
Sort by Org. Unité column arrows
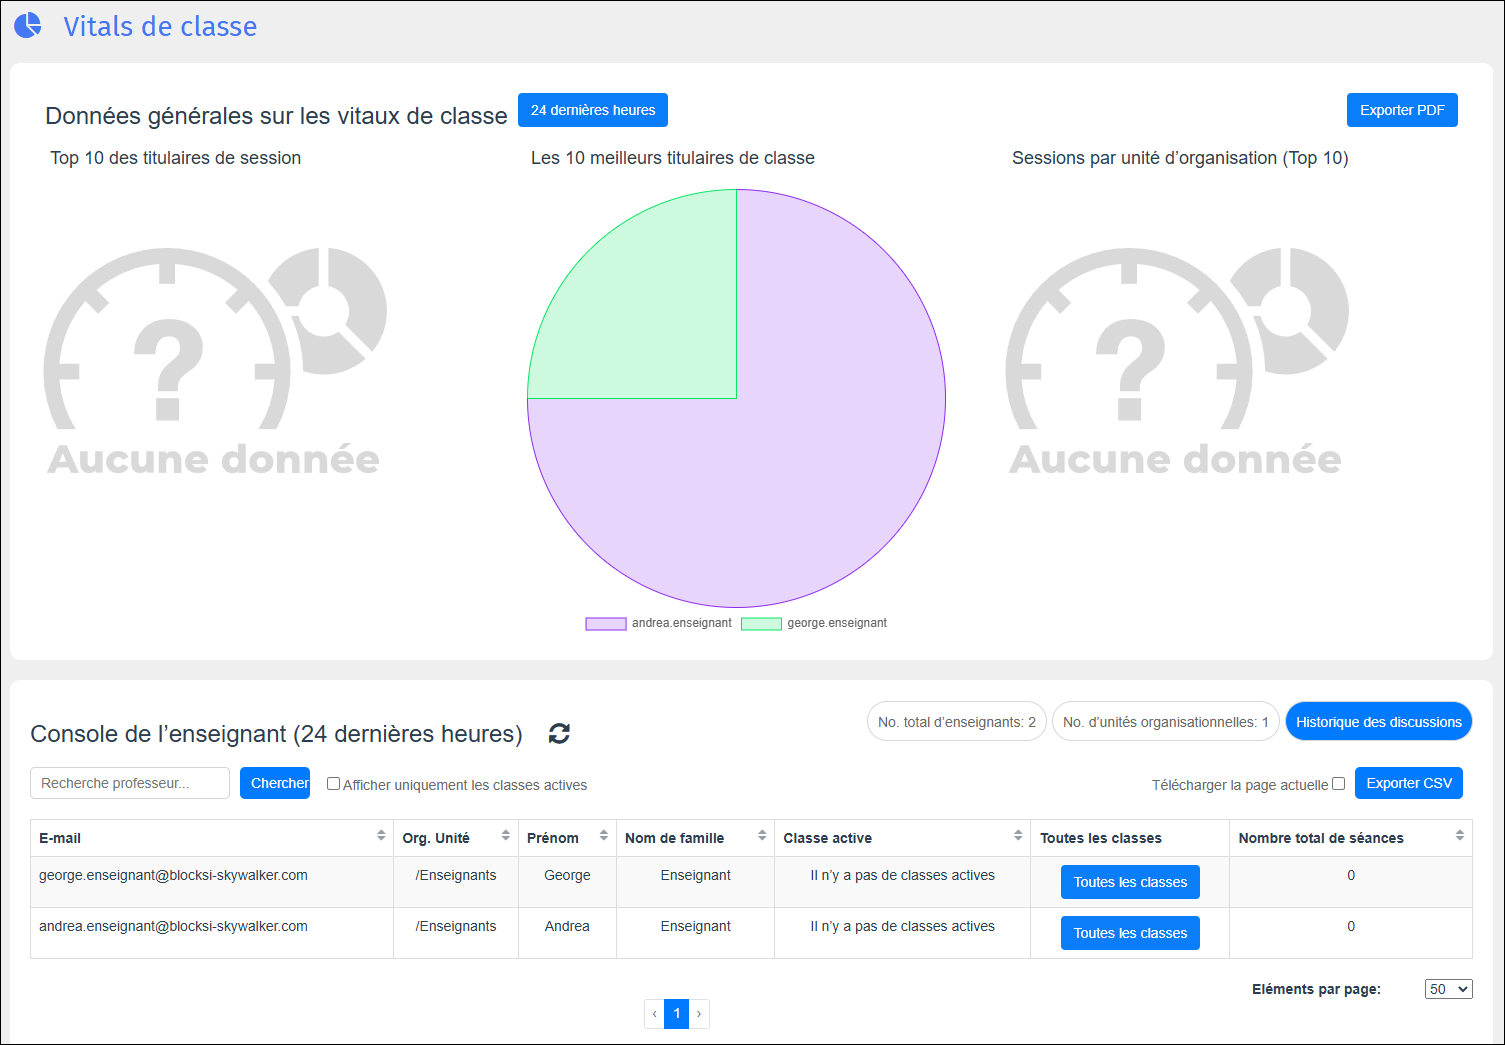506,836
